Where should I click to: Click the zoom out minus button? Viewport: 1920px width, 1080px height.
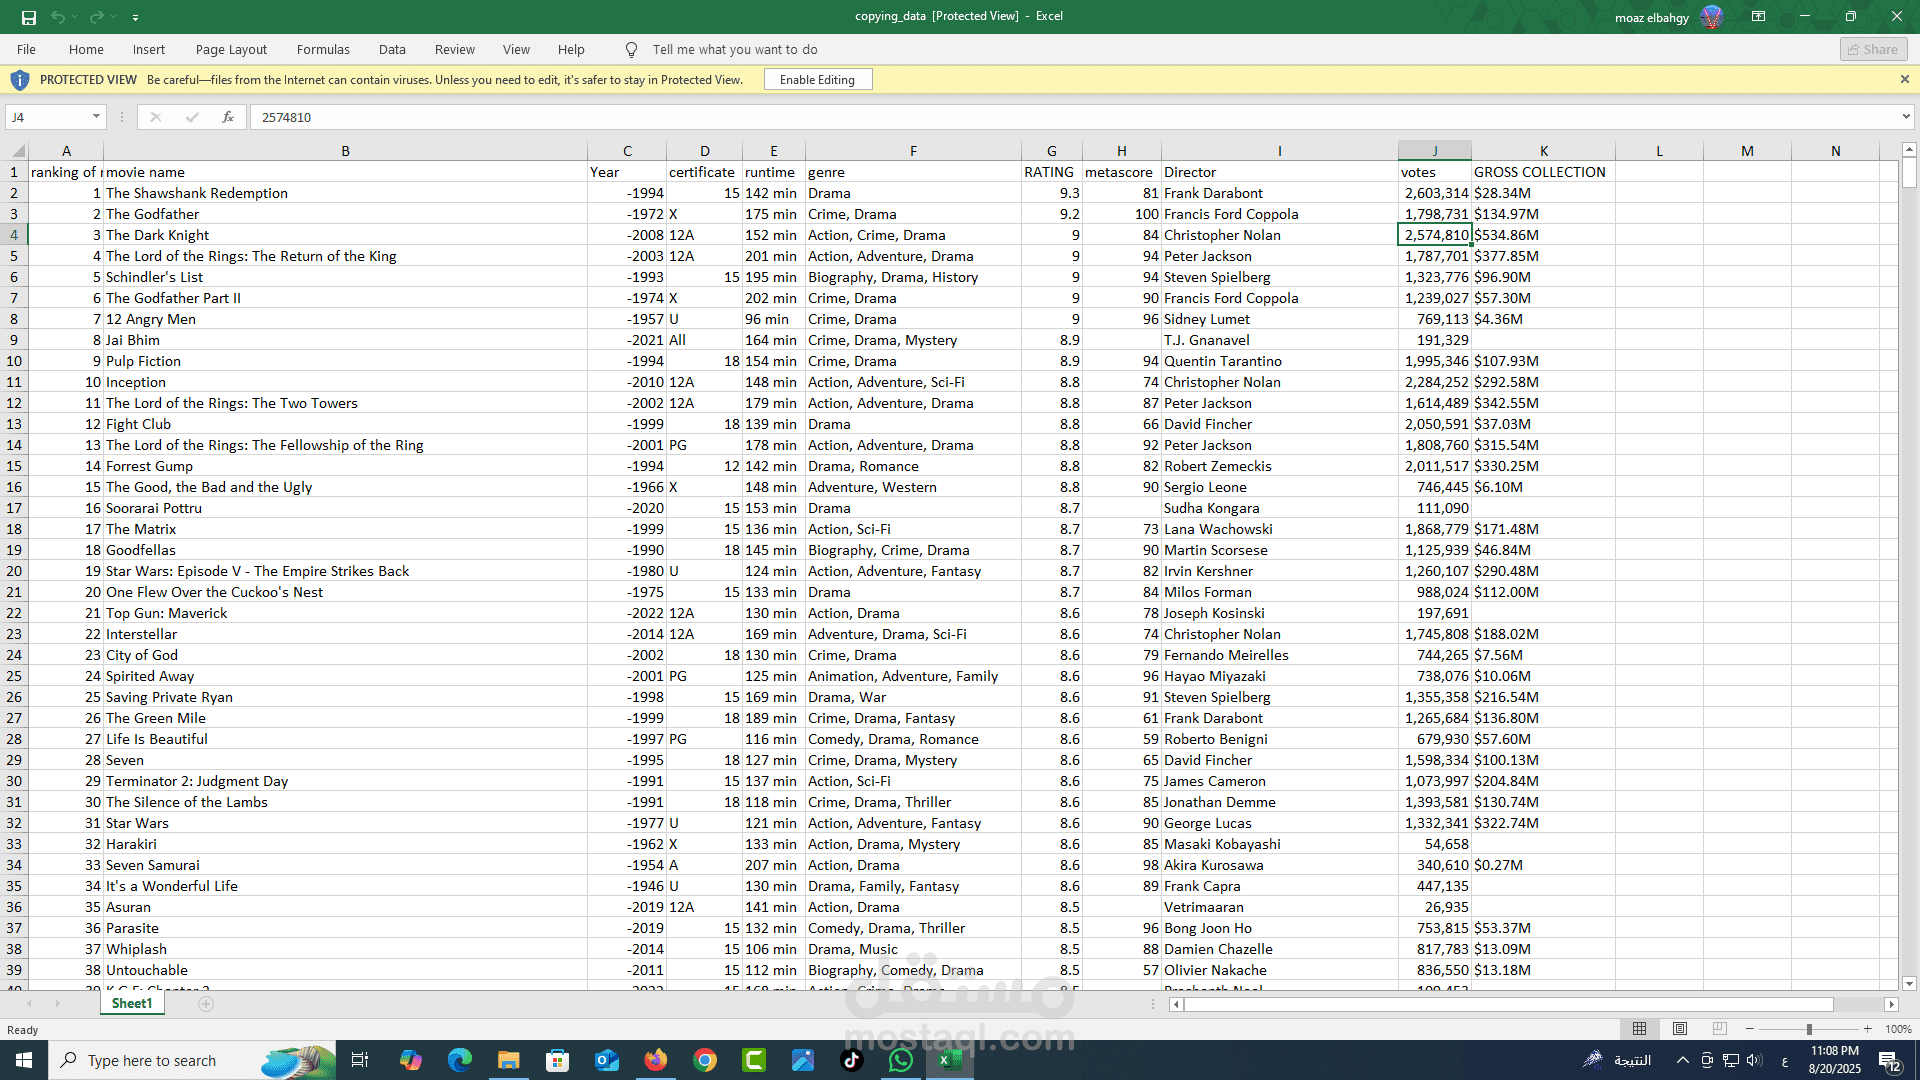pyautogui.click(x=1749, y=1029)
